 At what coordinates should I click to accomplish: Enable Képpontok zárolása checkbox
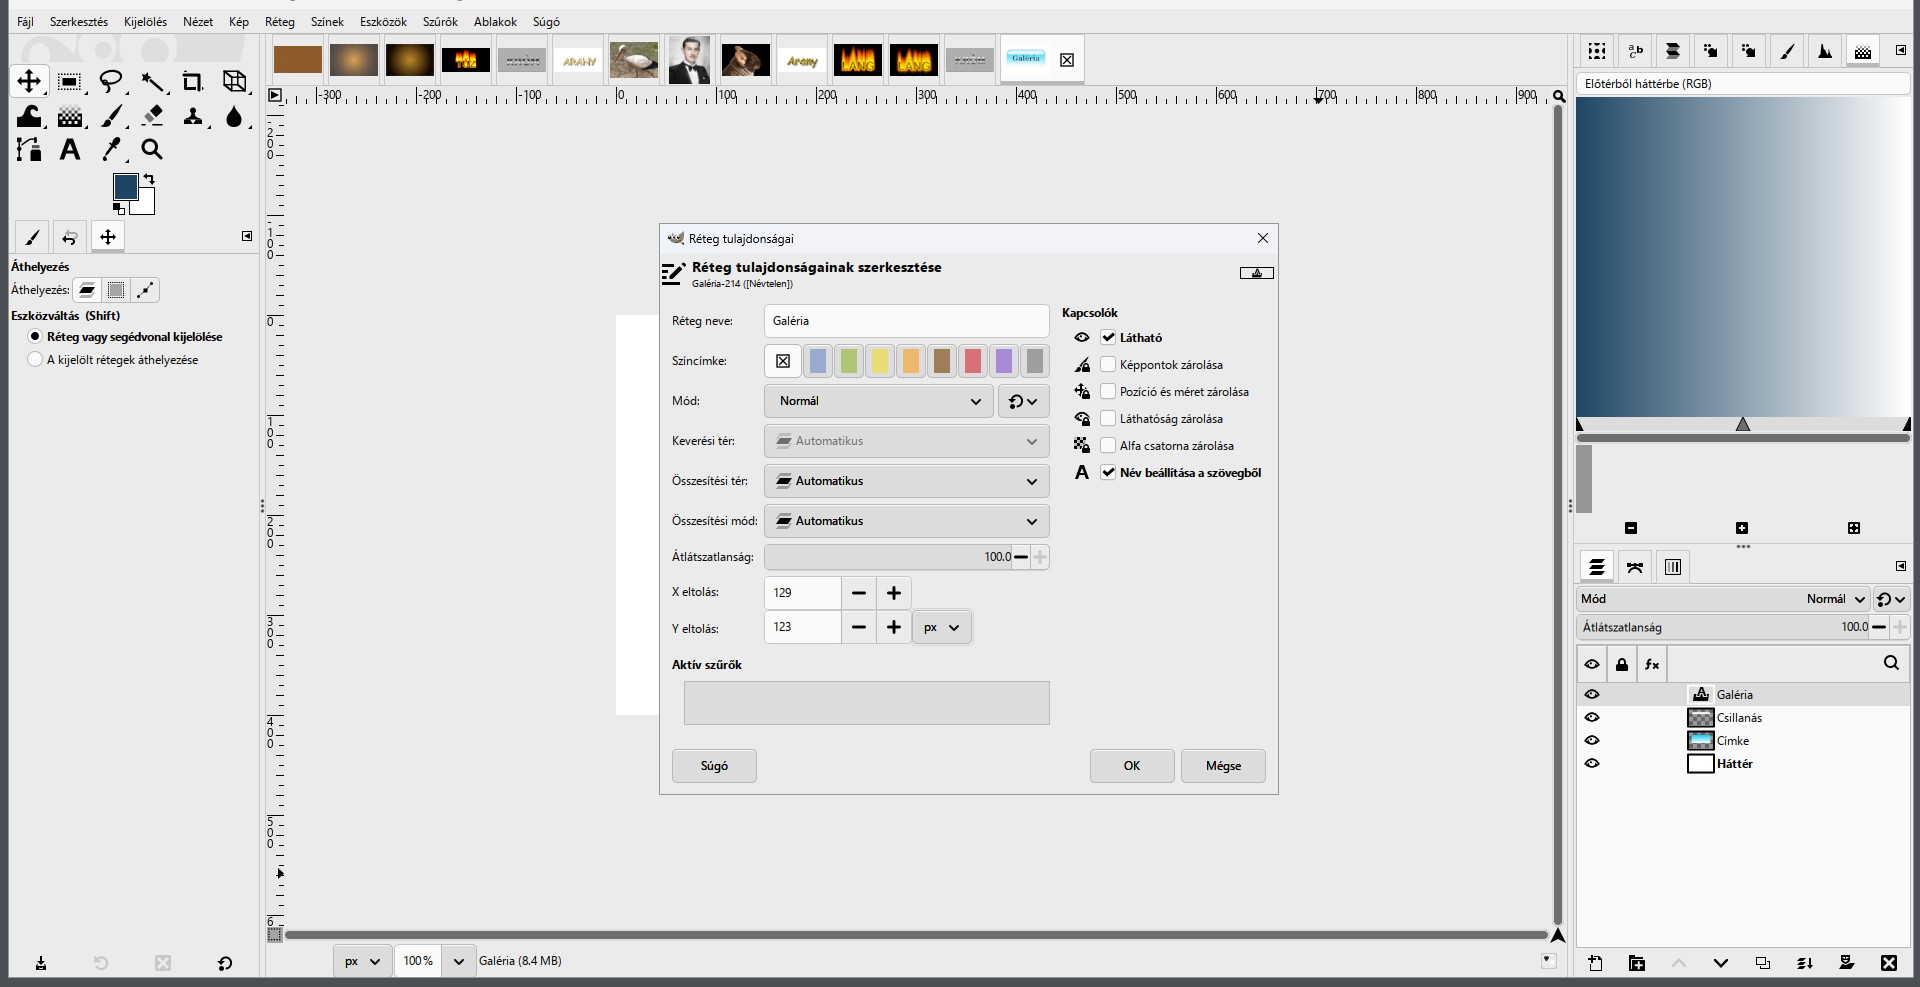(1108, 365)
